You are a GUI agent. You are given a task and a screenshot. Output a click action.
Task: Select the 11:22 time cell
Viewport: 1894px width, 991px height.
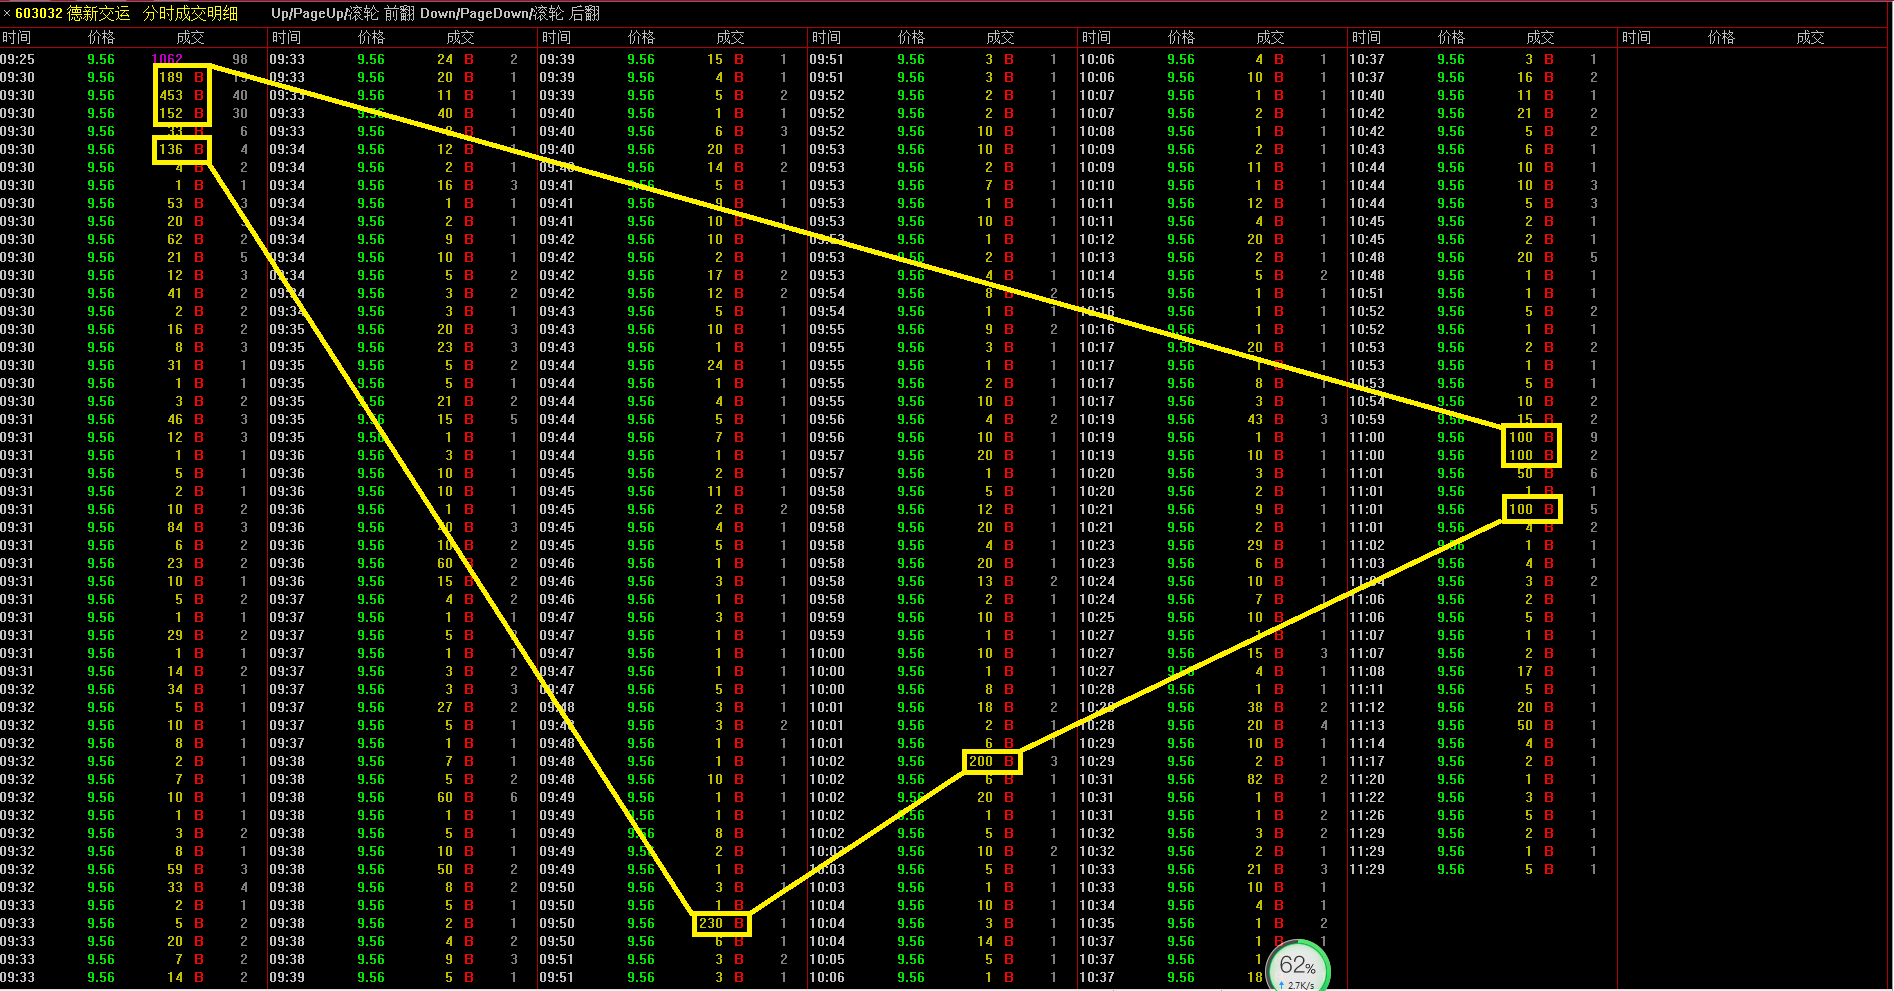tap(1367, 797)
